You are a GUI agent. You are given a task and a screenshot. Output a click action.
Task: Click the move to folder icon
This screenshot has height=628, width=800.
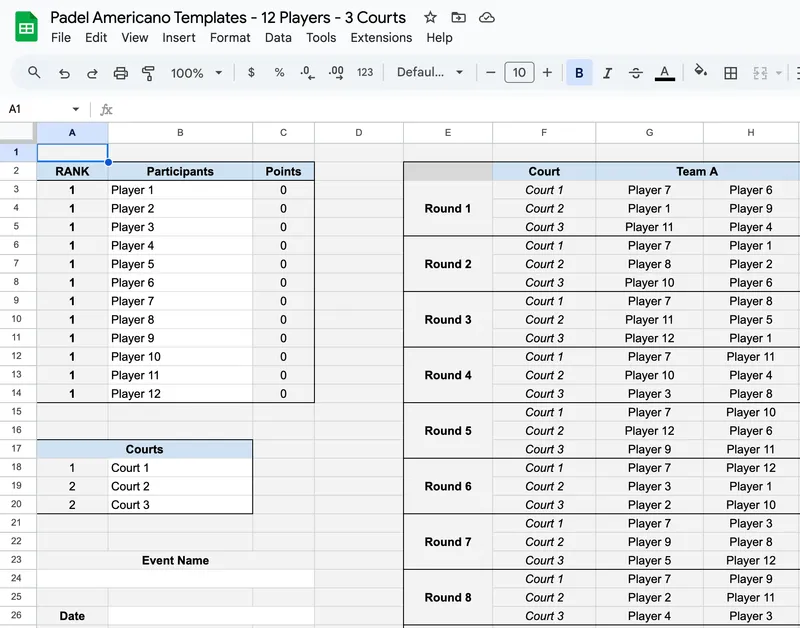(x=458, y=18)
